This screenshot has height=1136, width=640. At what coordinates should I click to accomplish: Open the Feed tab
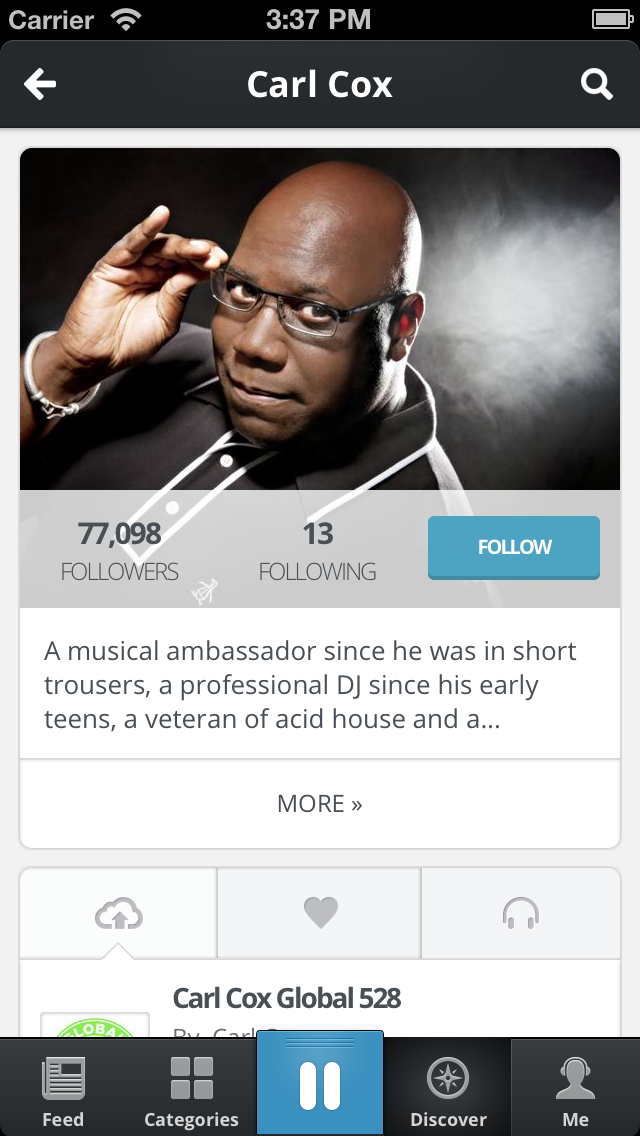(63, 1091)
